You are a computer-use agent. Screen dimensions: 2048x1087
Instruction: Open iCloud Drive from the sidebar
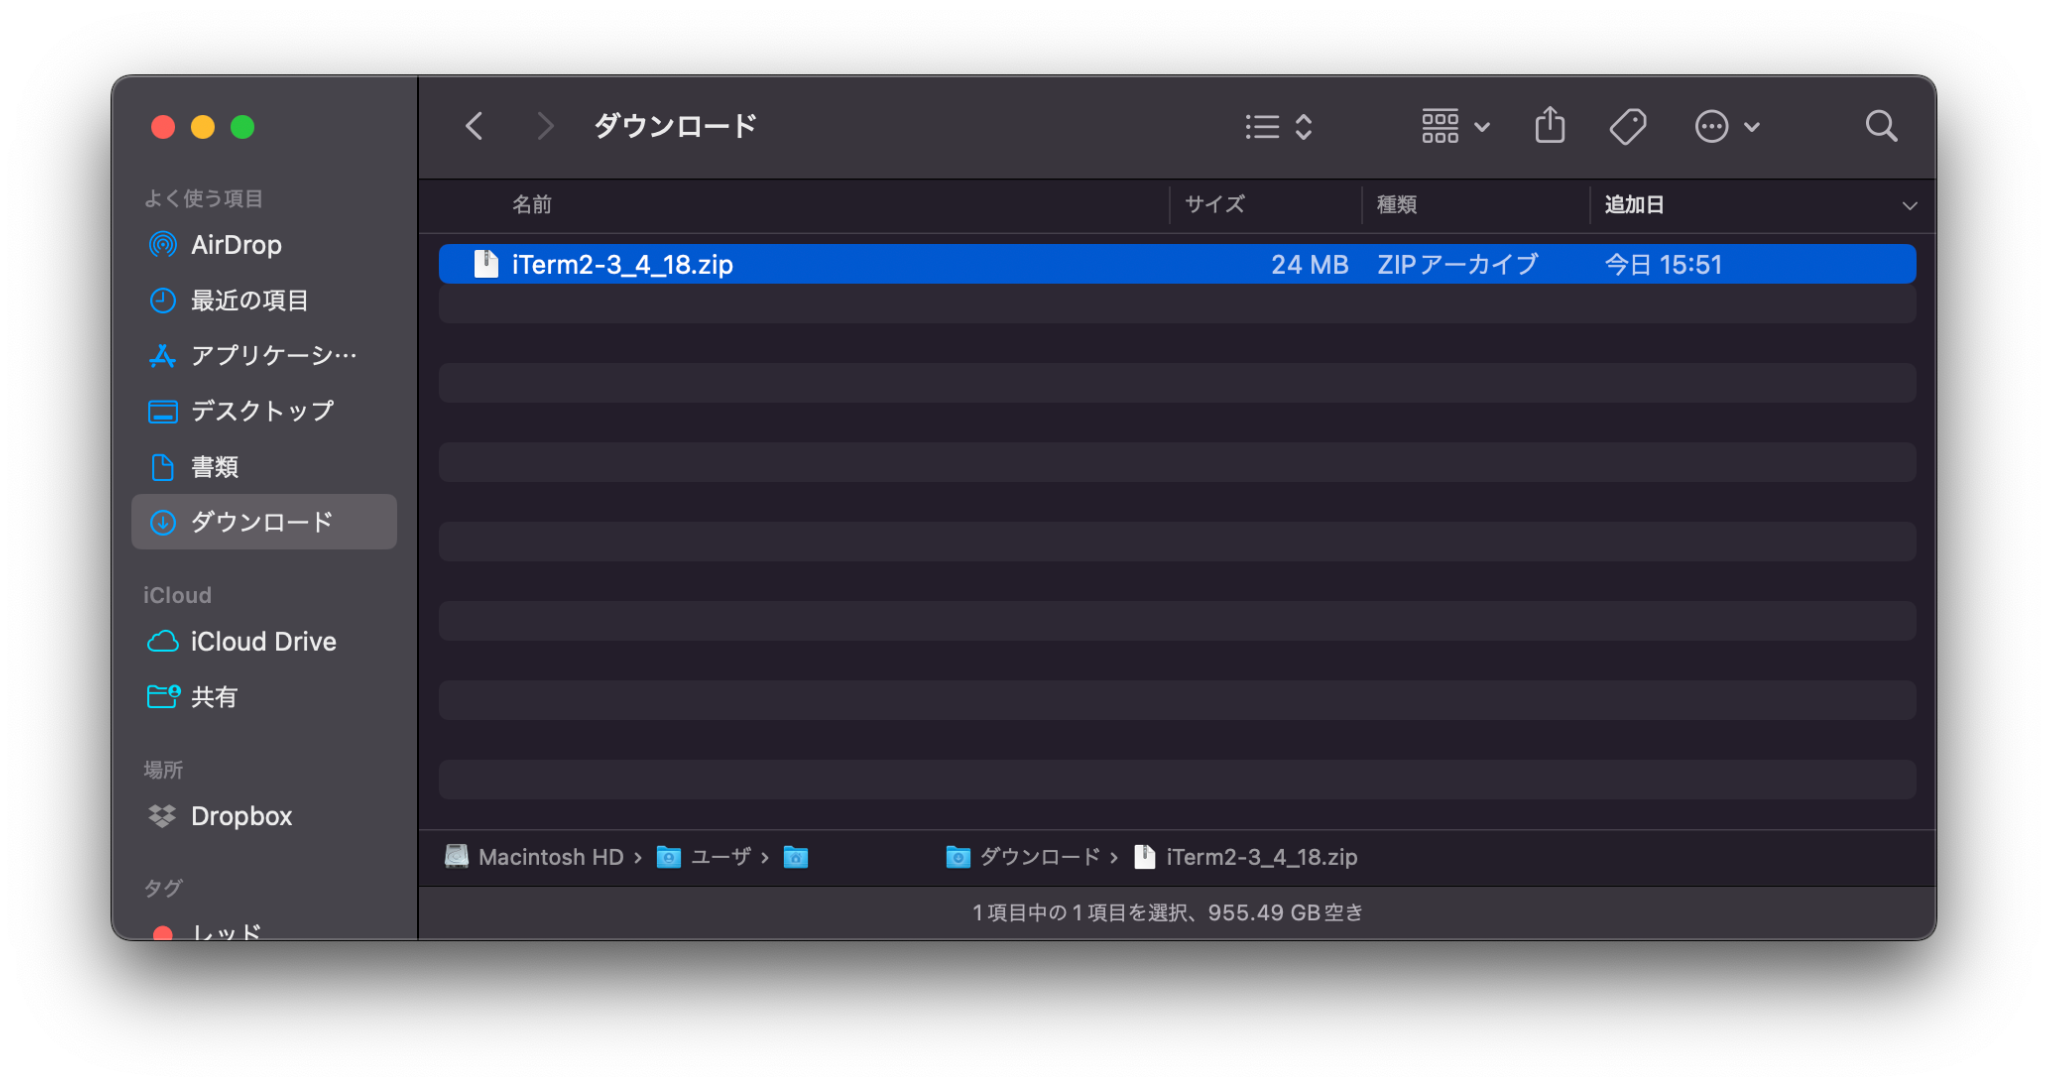[x=261, y=641]
